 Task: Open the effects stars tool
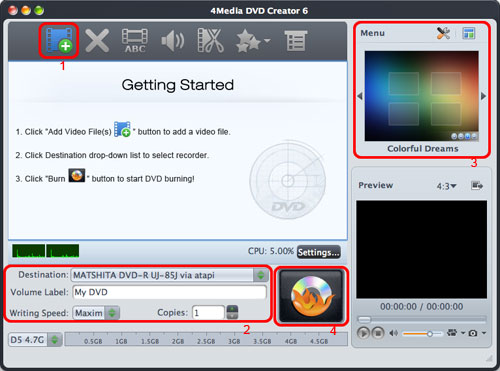point(248,41)
